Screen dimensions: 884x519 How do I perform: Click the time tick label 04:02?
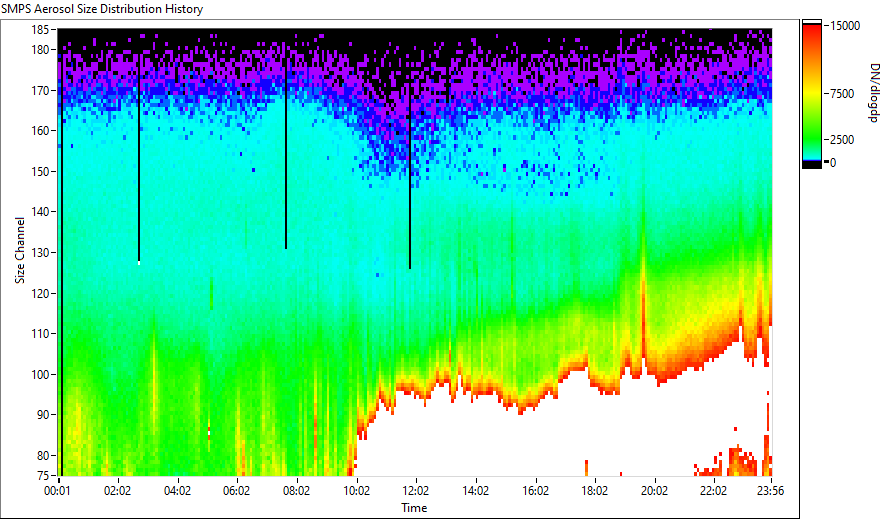coord(177,491)
